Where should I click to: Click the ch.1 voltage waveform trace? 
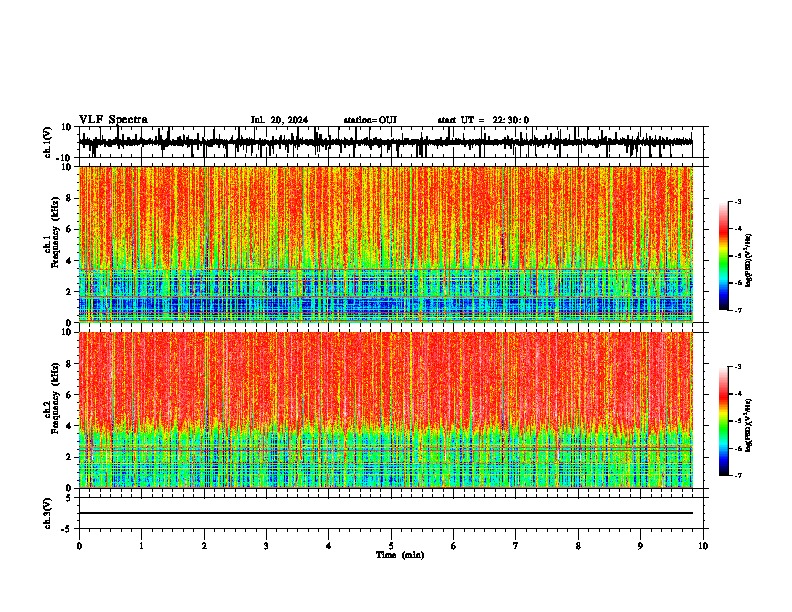click(x=385, y=143)
